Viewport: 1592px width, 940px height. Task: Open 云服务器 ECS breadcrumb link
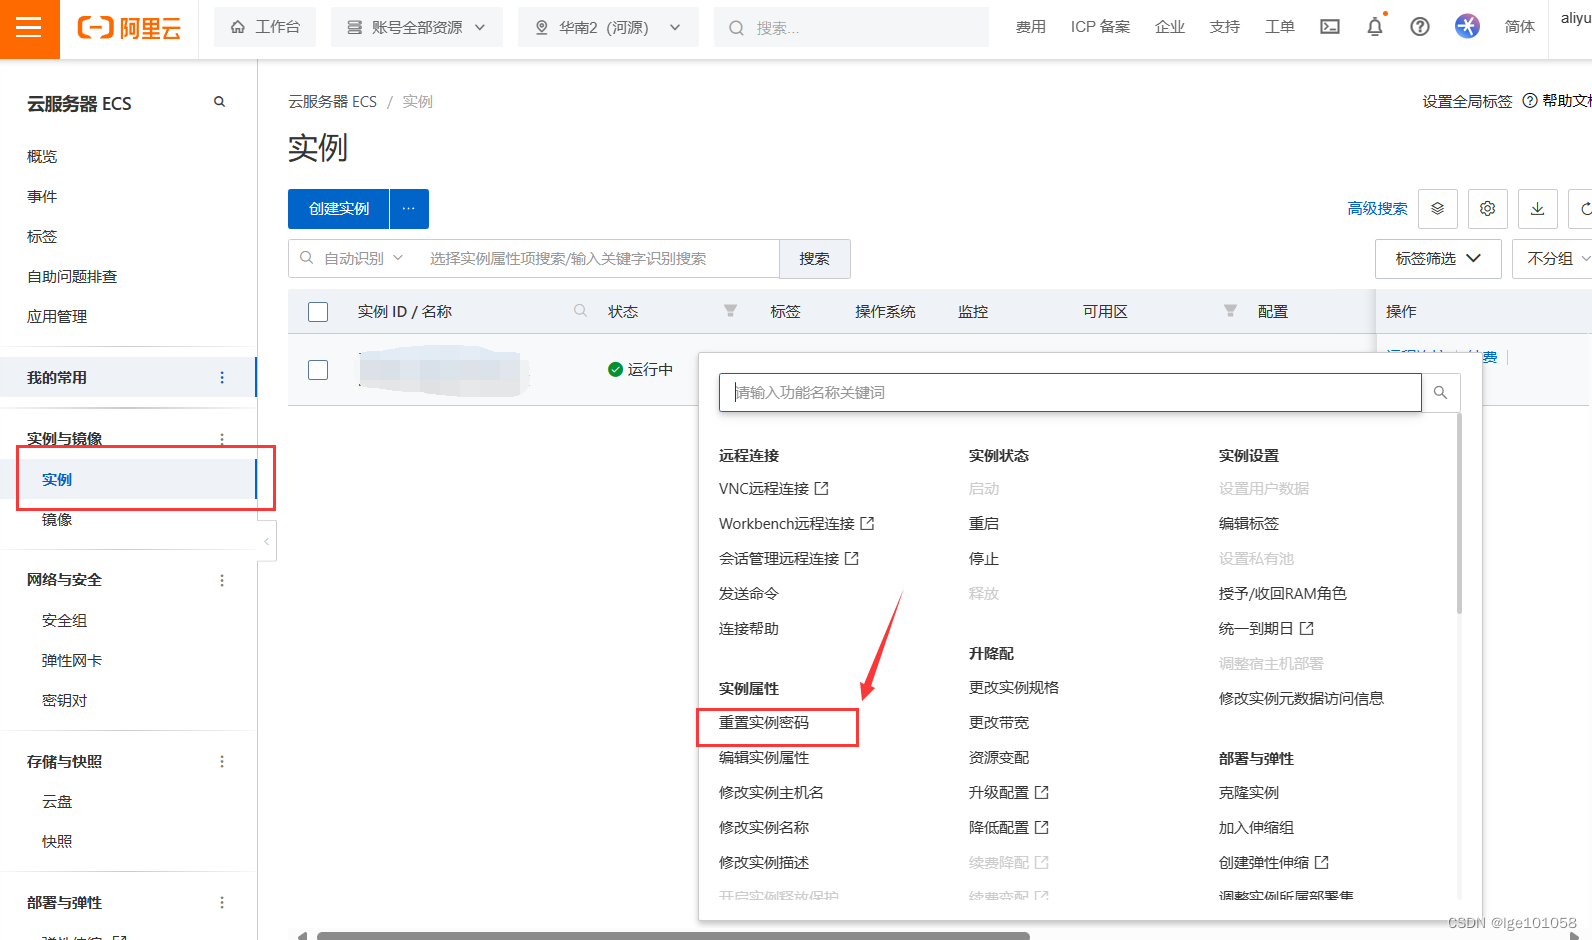point(333,102)
